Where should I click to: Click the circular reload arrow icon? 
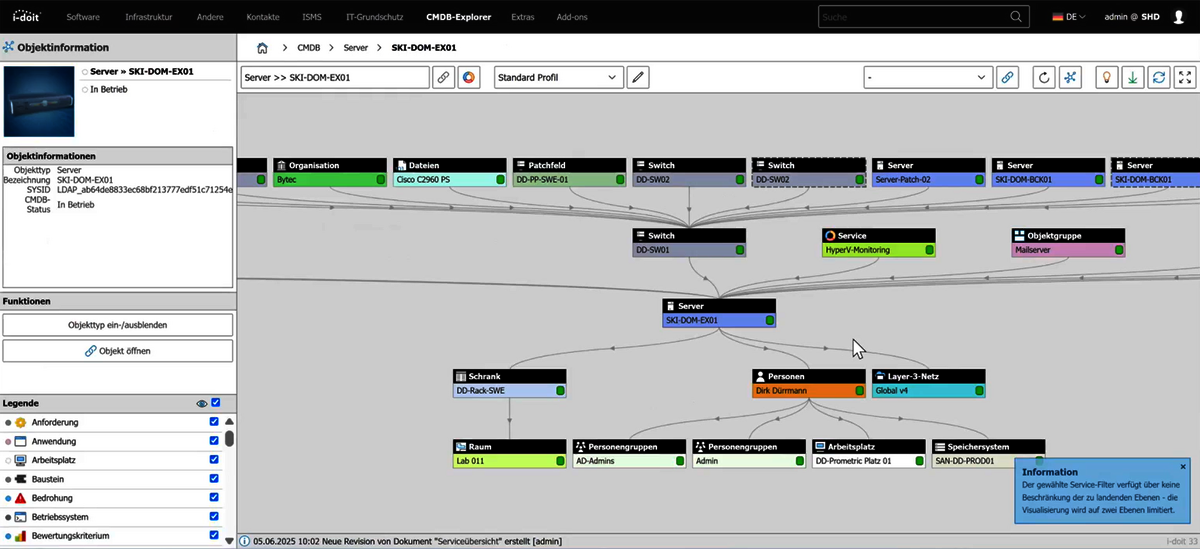pyautogui.click(x=1044, y=77)
